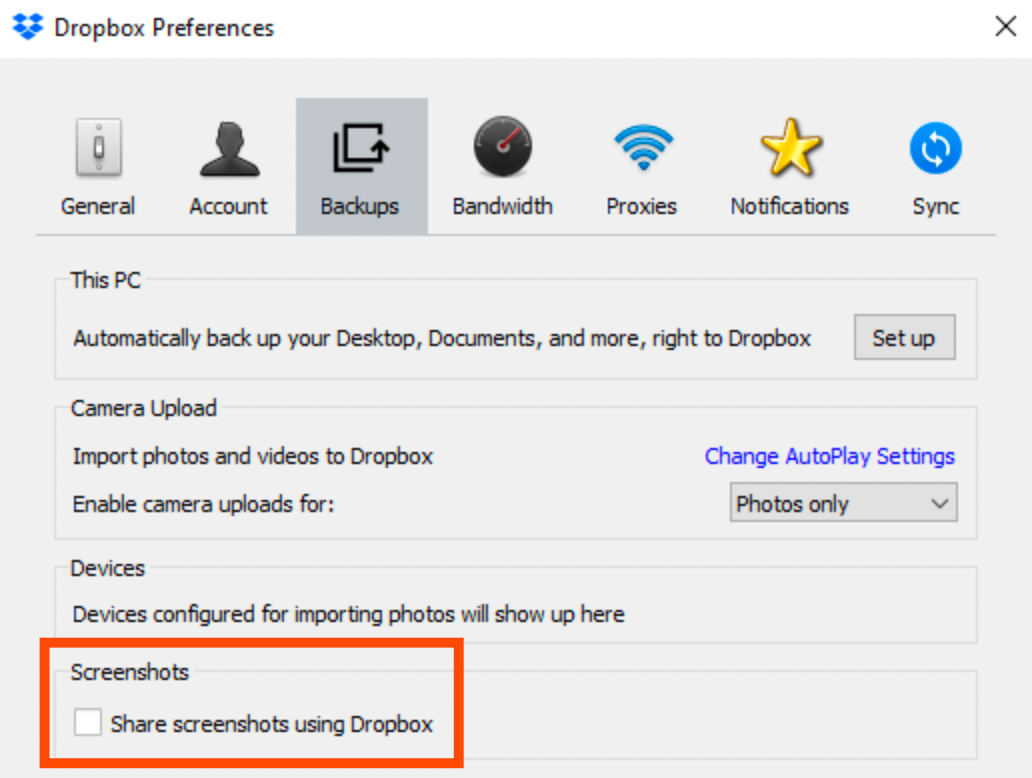Click the 'Screenshots' group label

coord(130,672)
